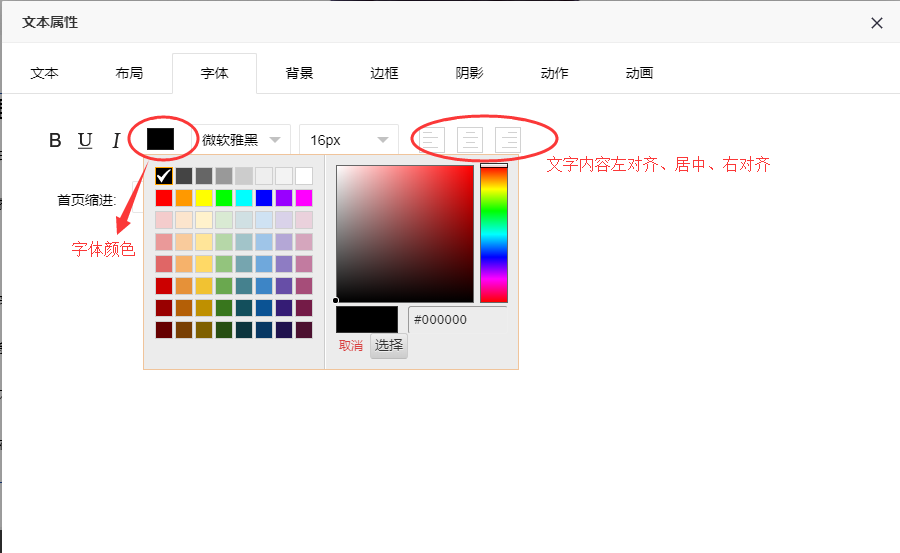Toggle bold text formatting
The image size is (900, 553).
click(56, 141)
